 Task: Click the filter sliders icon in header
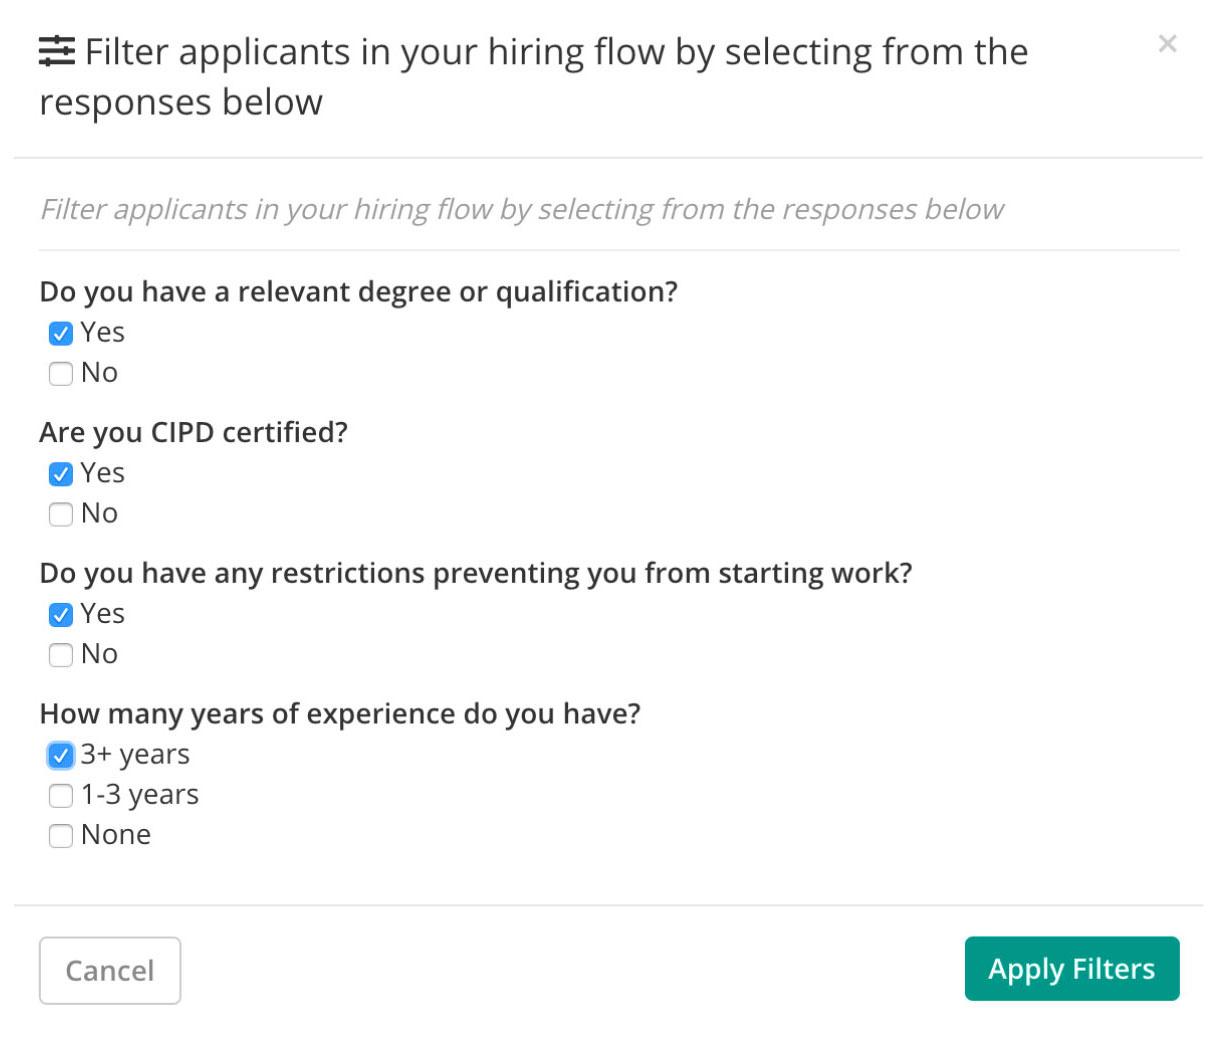coord(57,51)
